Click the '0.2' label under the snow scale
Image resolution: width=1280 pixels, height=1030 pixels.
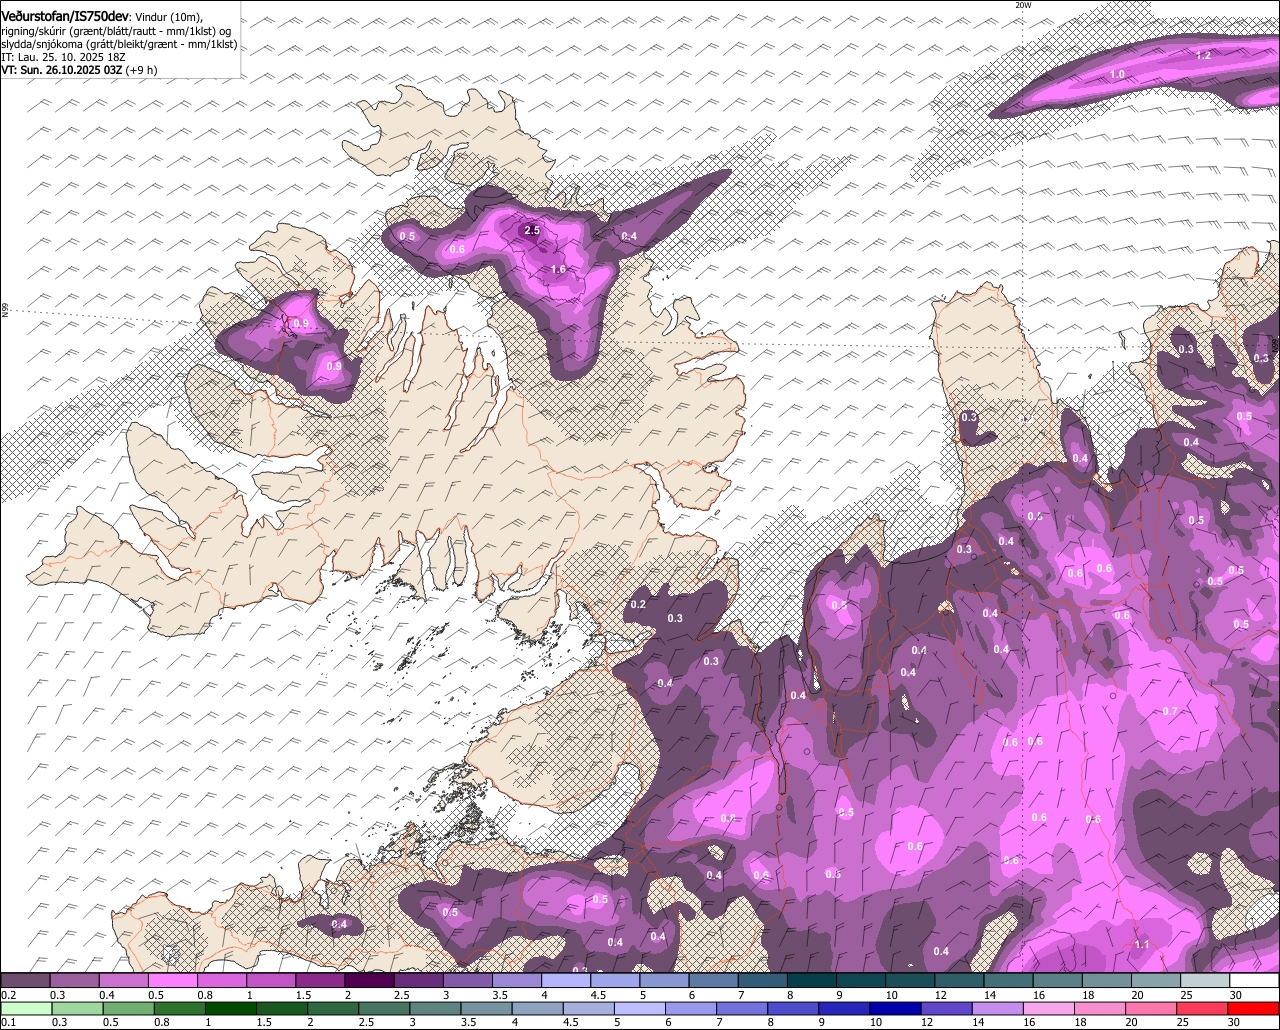pos(8,994)
